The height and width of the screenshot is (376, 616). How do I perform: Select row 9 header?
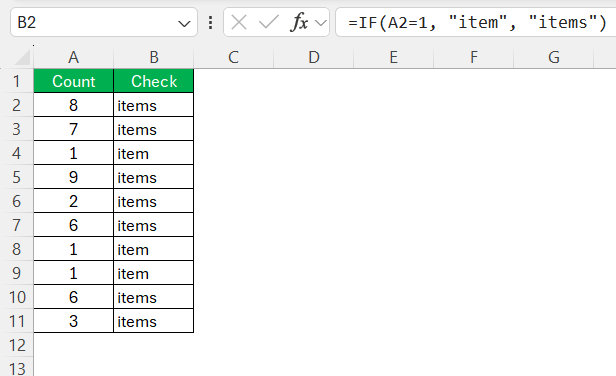(16, 273)
